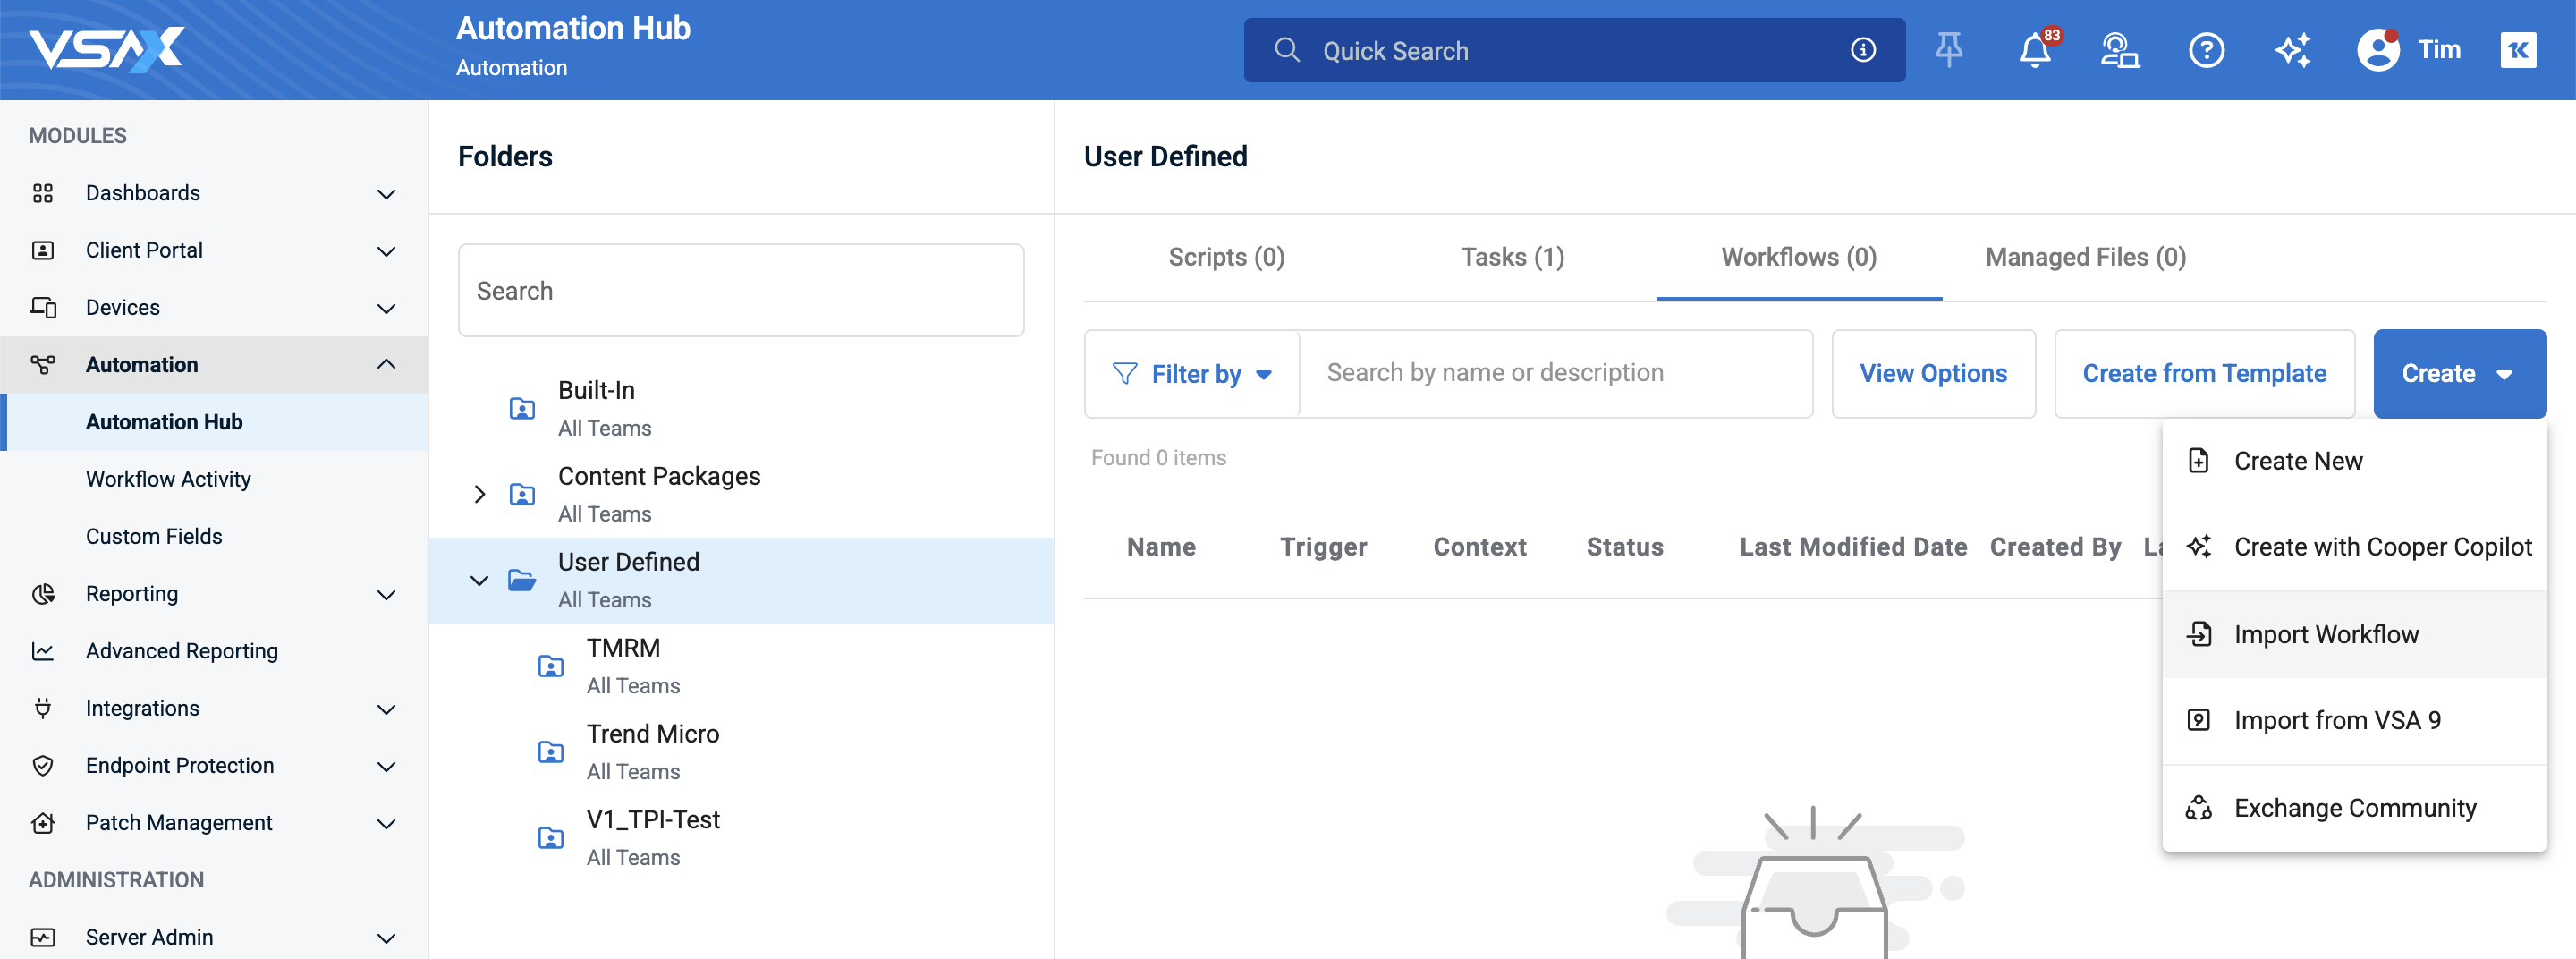Click the Quick Search info icon
Viewport: 2576px width, 959px height.
pos(1862,50)
